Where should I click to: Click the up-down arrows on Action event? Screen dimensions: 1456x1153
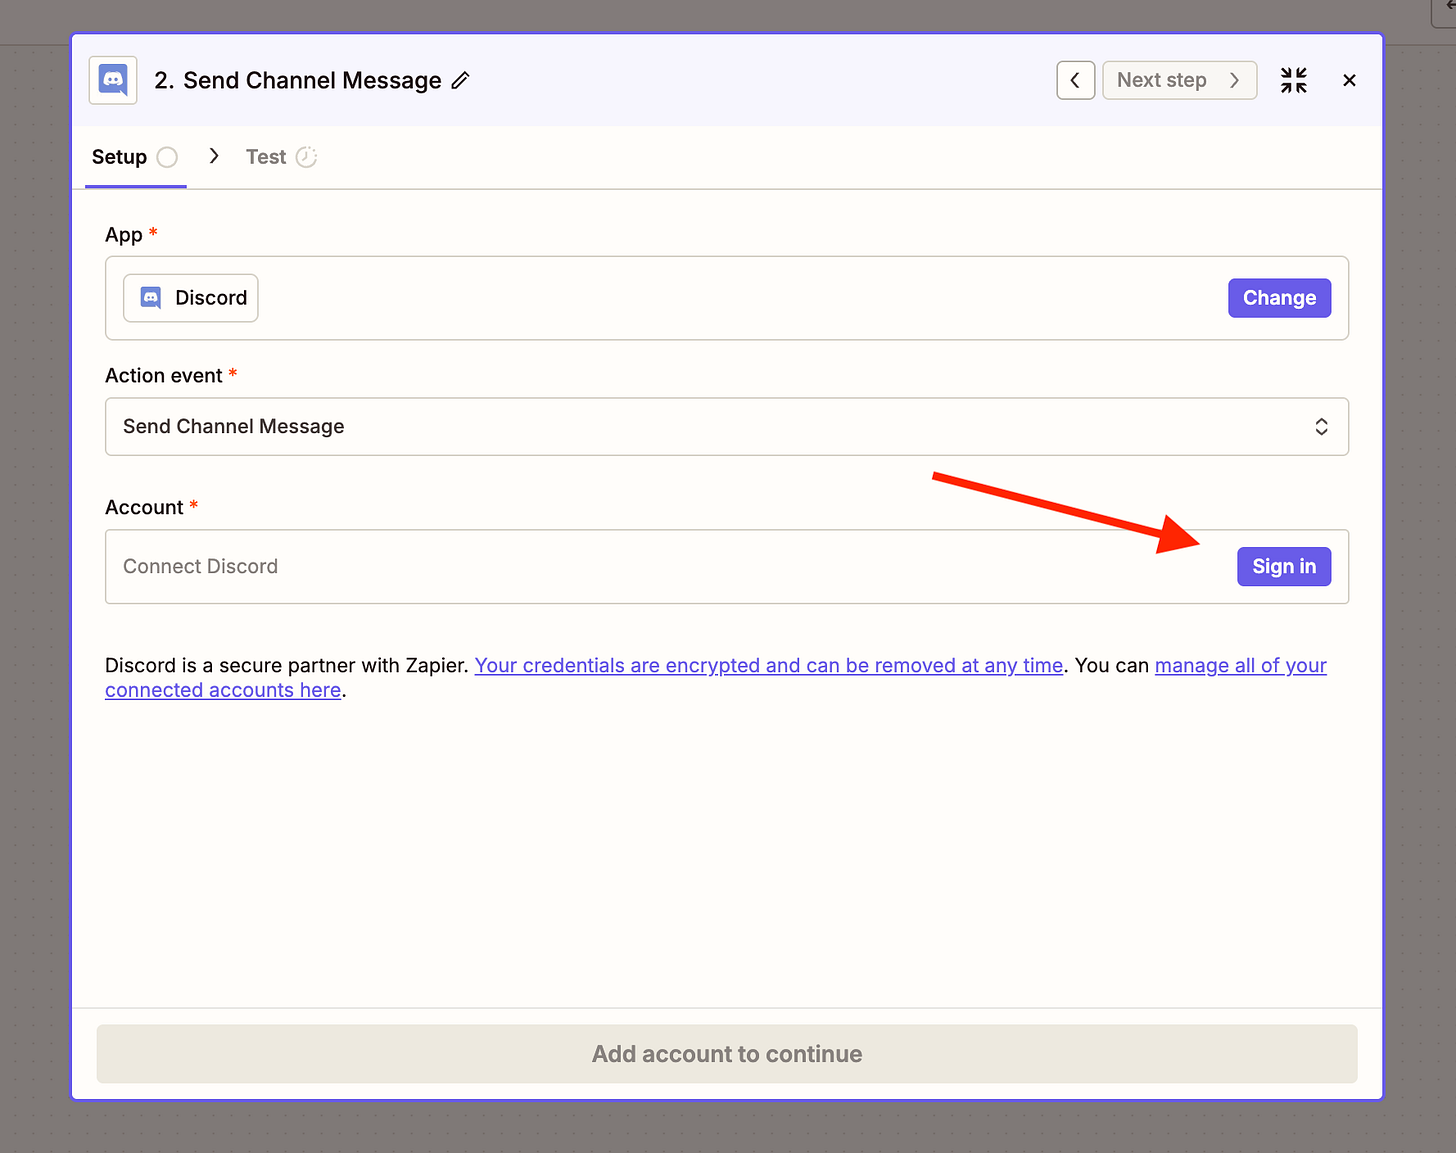(1321, 427)
